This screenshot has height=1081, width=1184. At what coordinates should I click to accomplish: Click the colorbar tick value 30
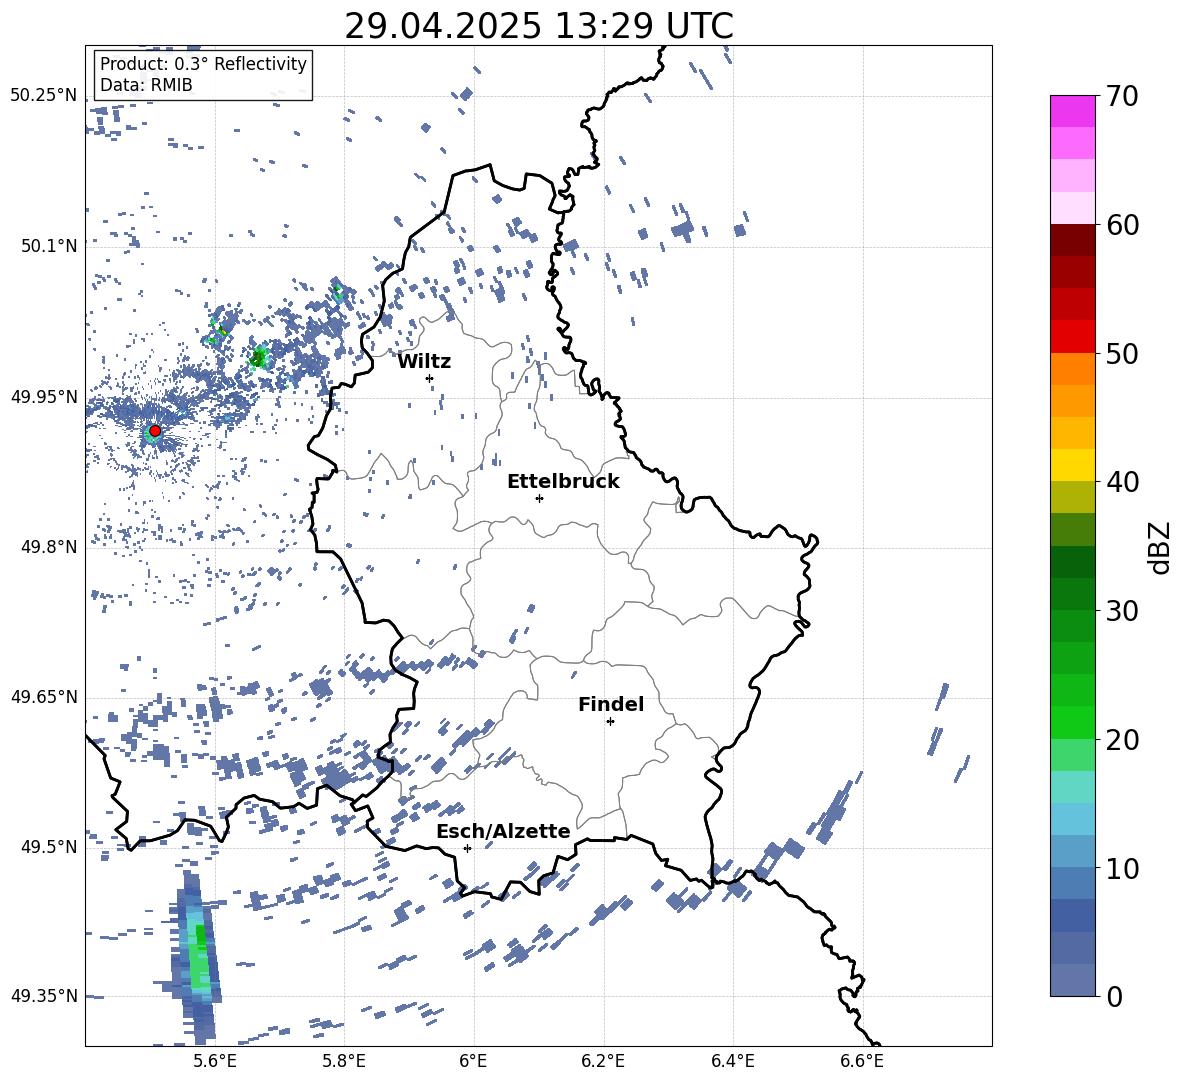tap(1122, 611)
